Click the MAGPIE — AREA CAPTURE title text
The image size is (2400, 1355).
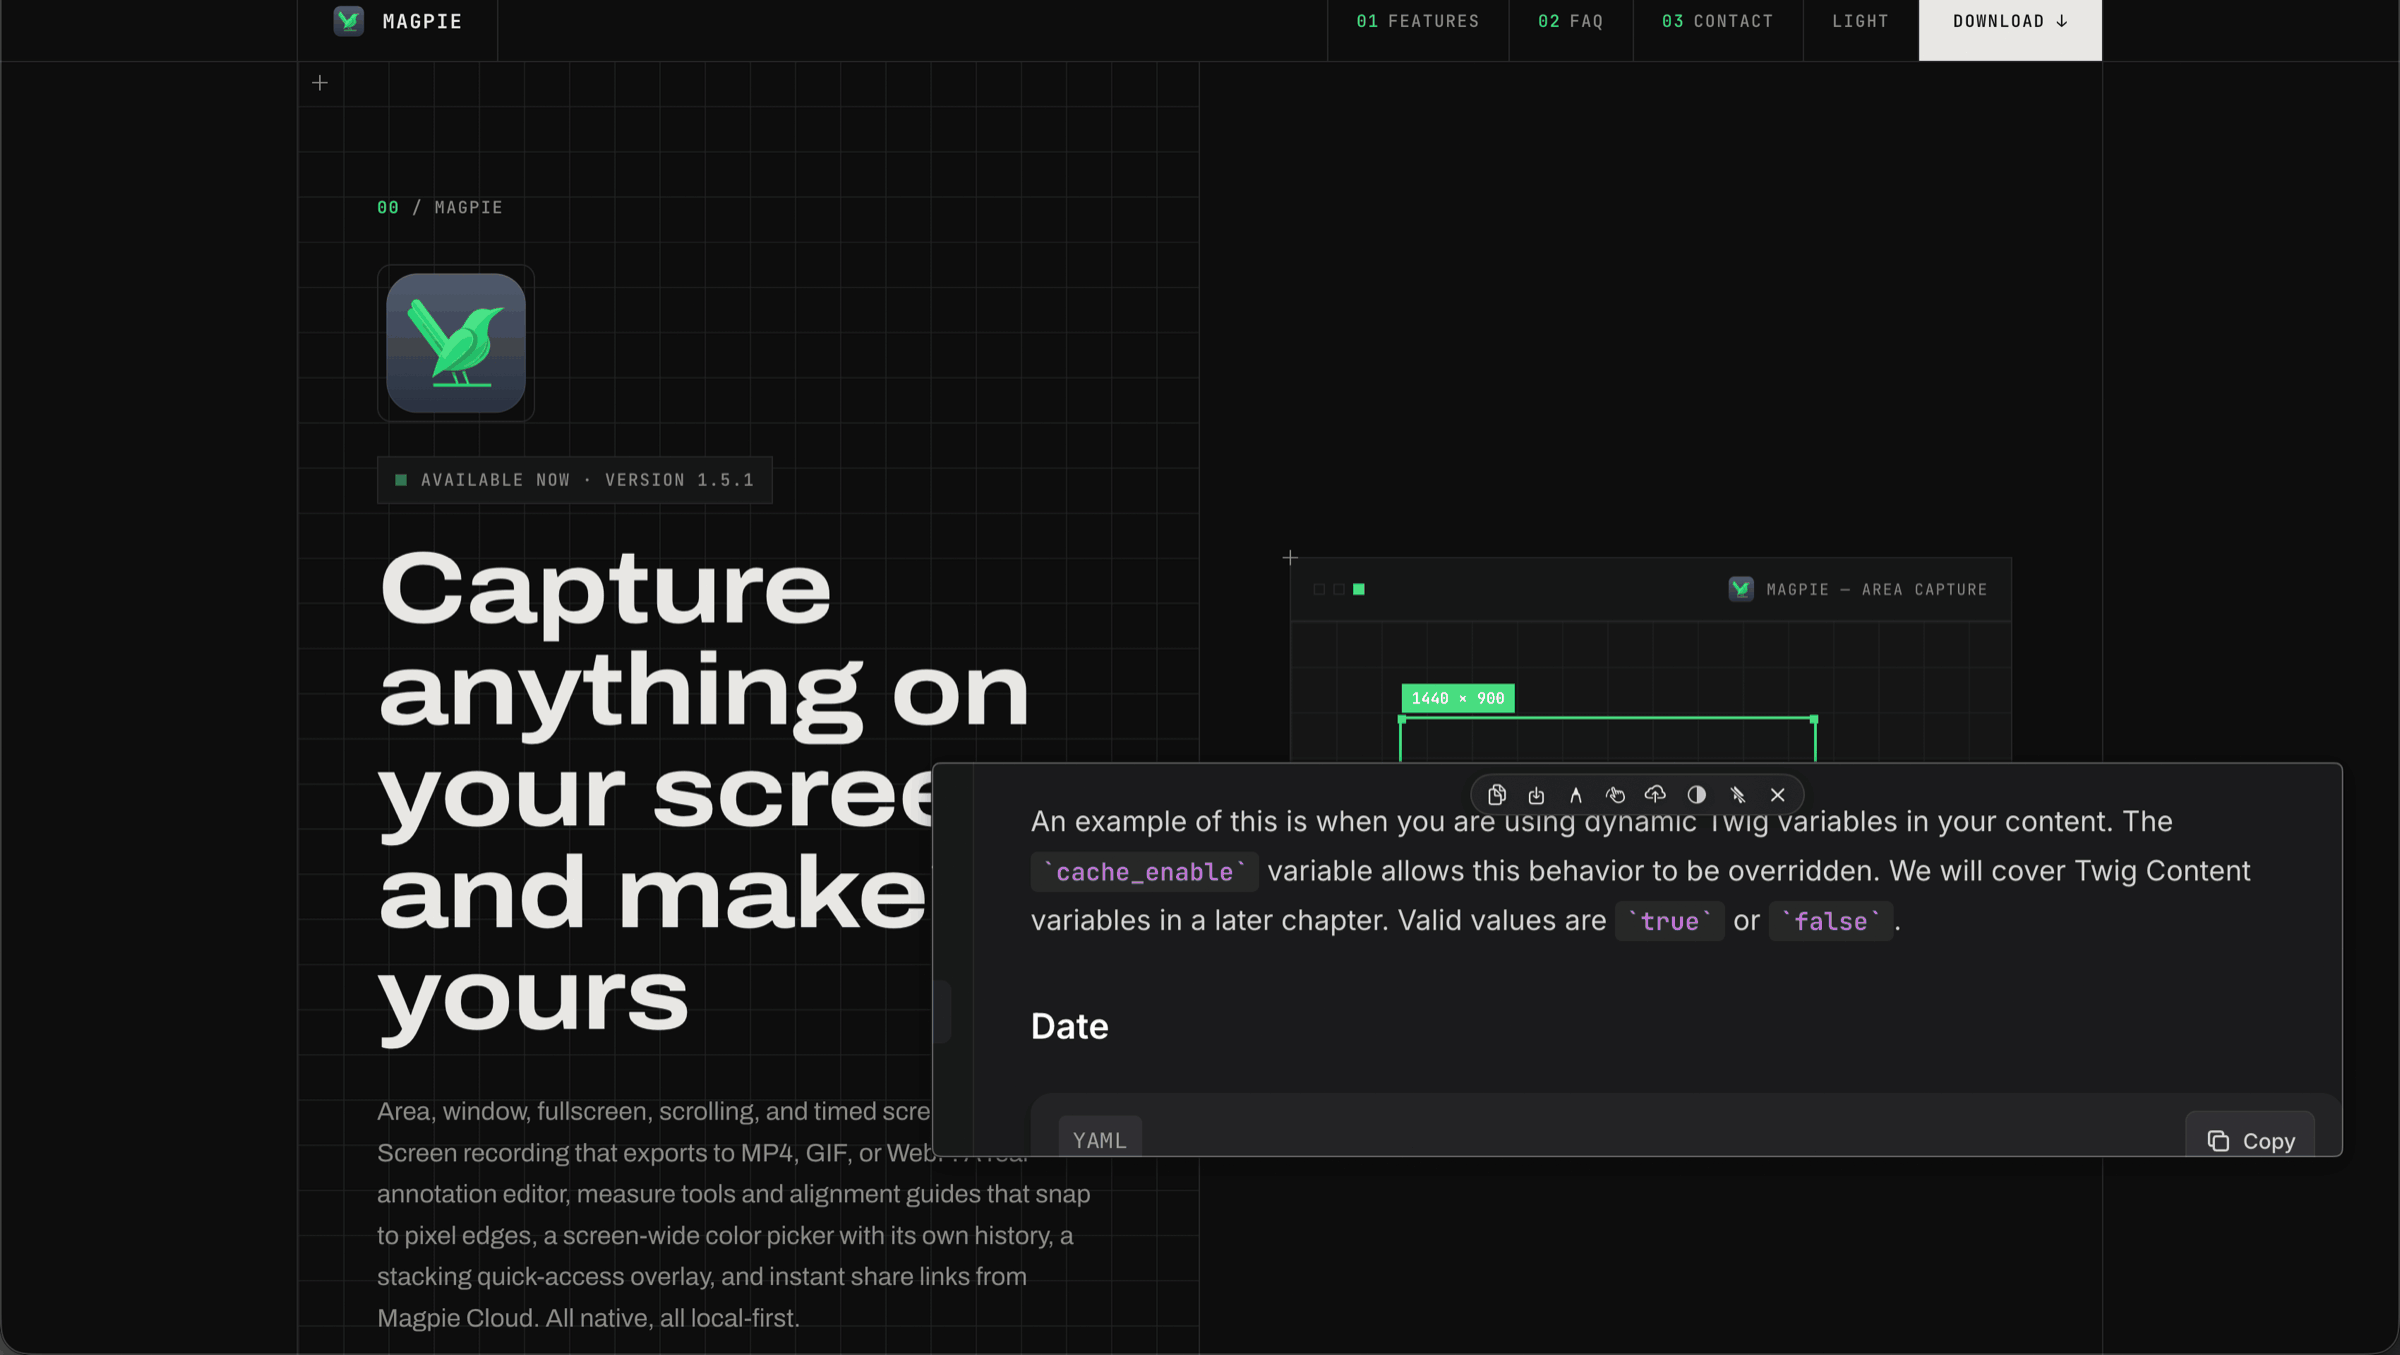tap(1877, 589)
